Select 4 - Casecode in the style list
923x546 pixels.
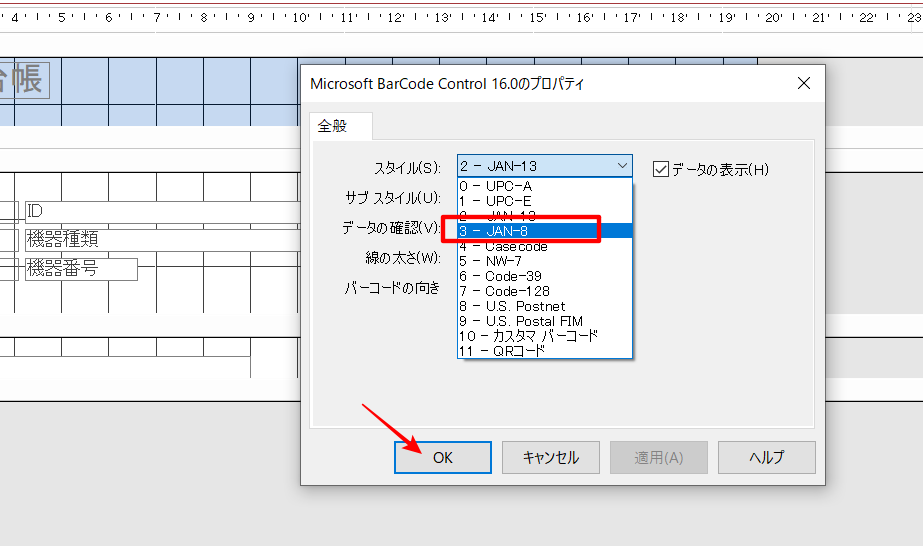tap(544, 247)
